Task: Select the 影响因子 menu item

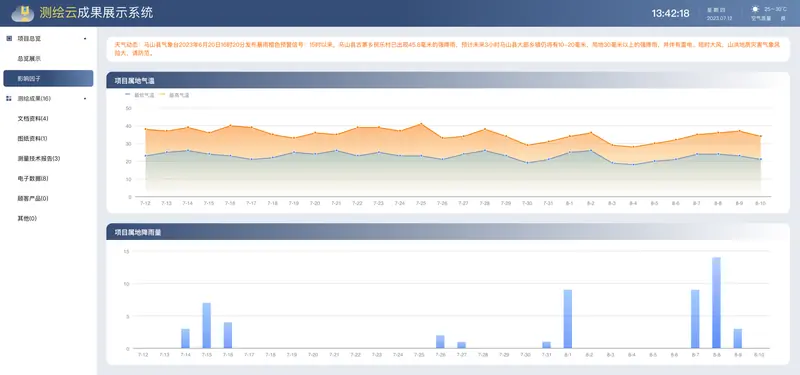Action: (48, 79)
